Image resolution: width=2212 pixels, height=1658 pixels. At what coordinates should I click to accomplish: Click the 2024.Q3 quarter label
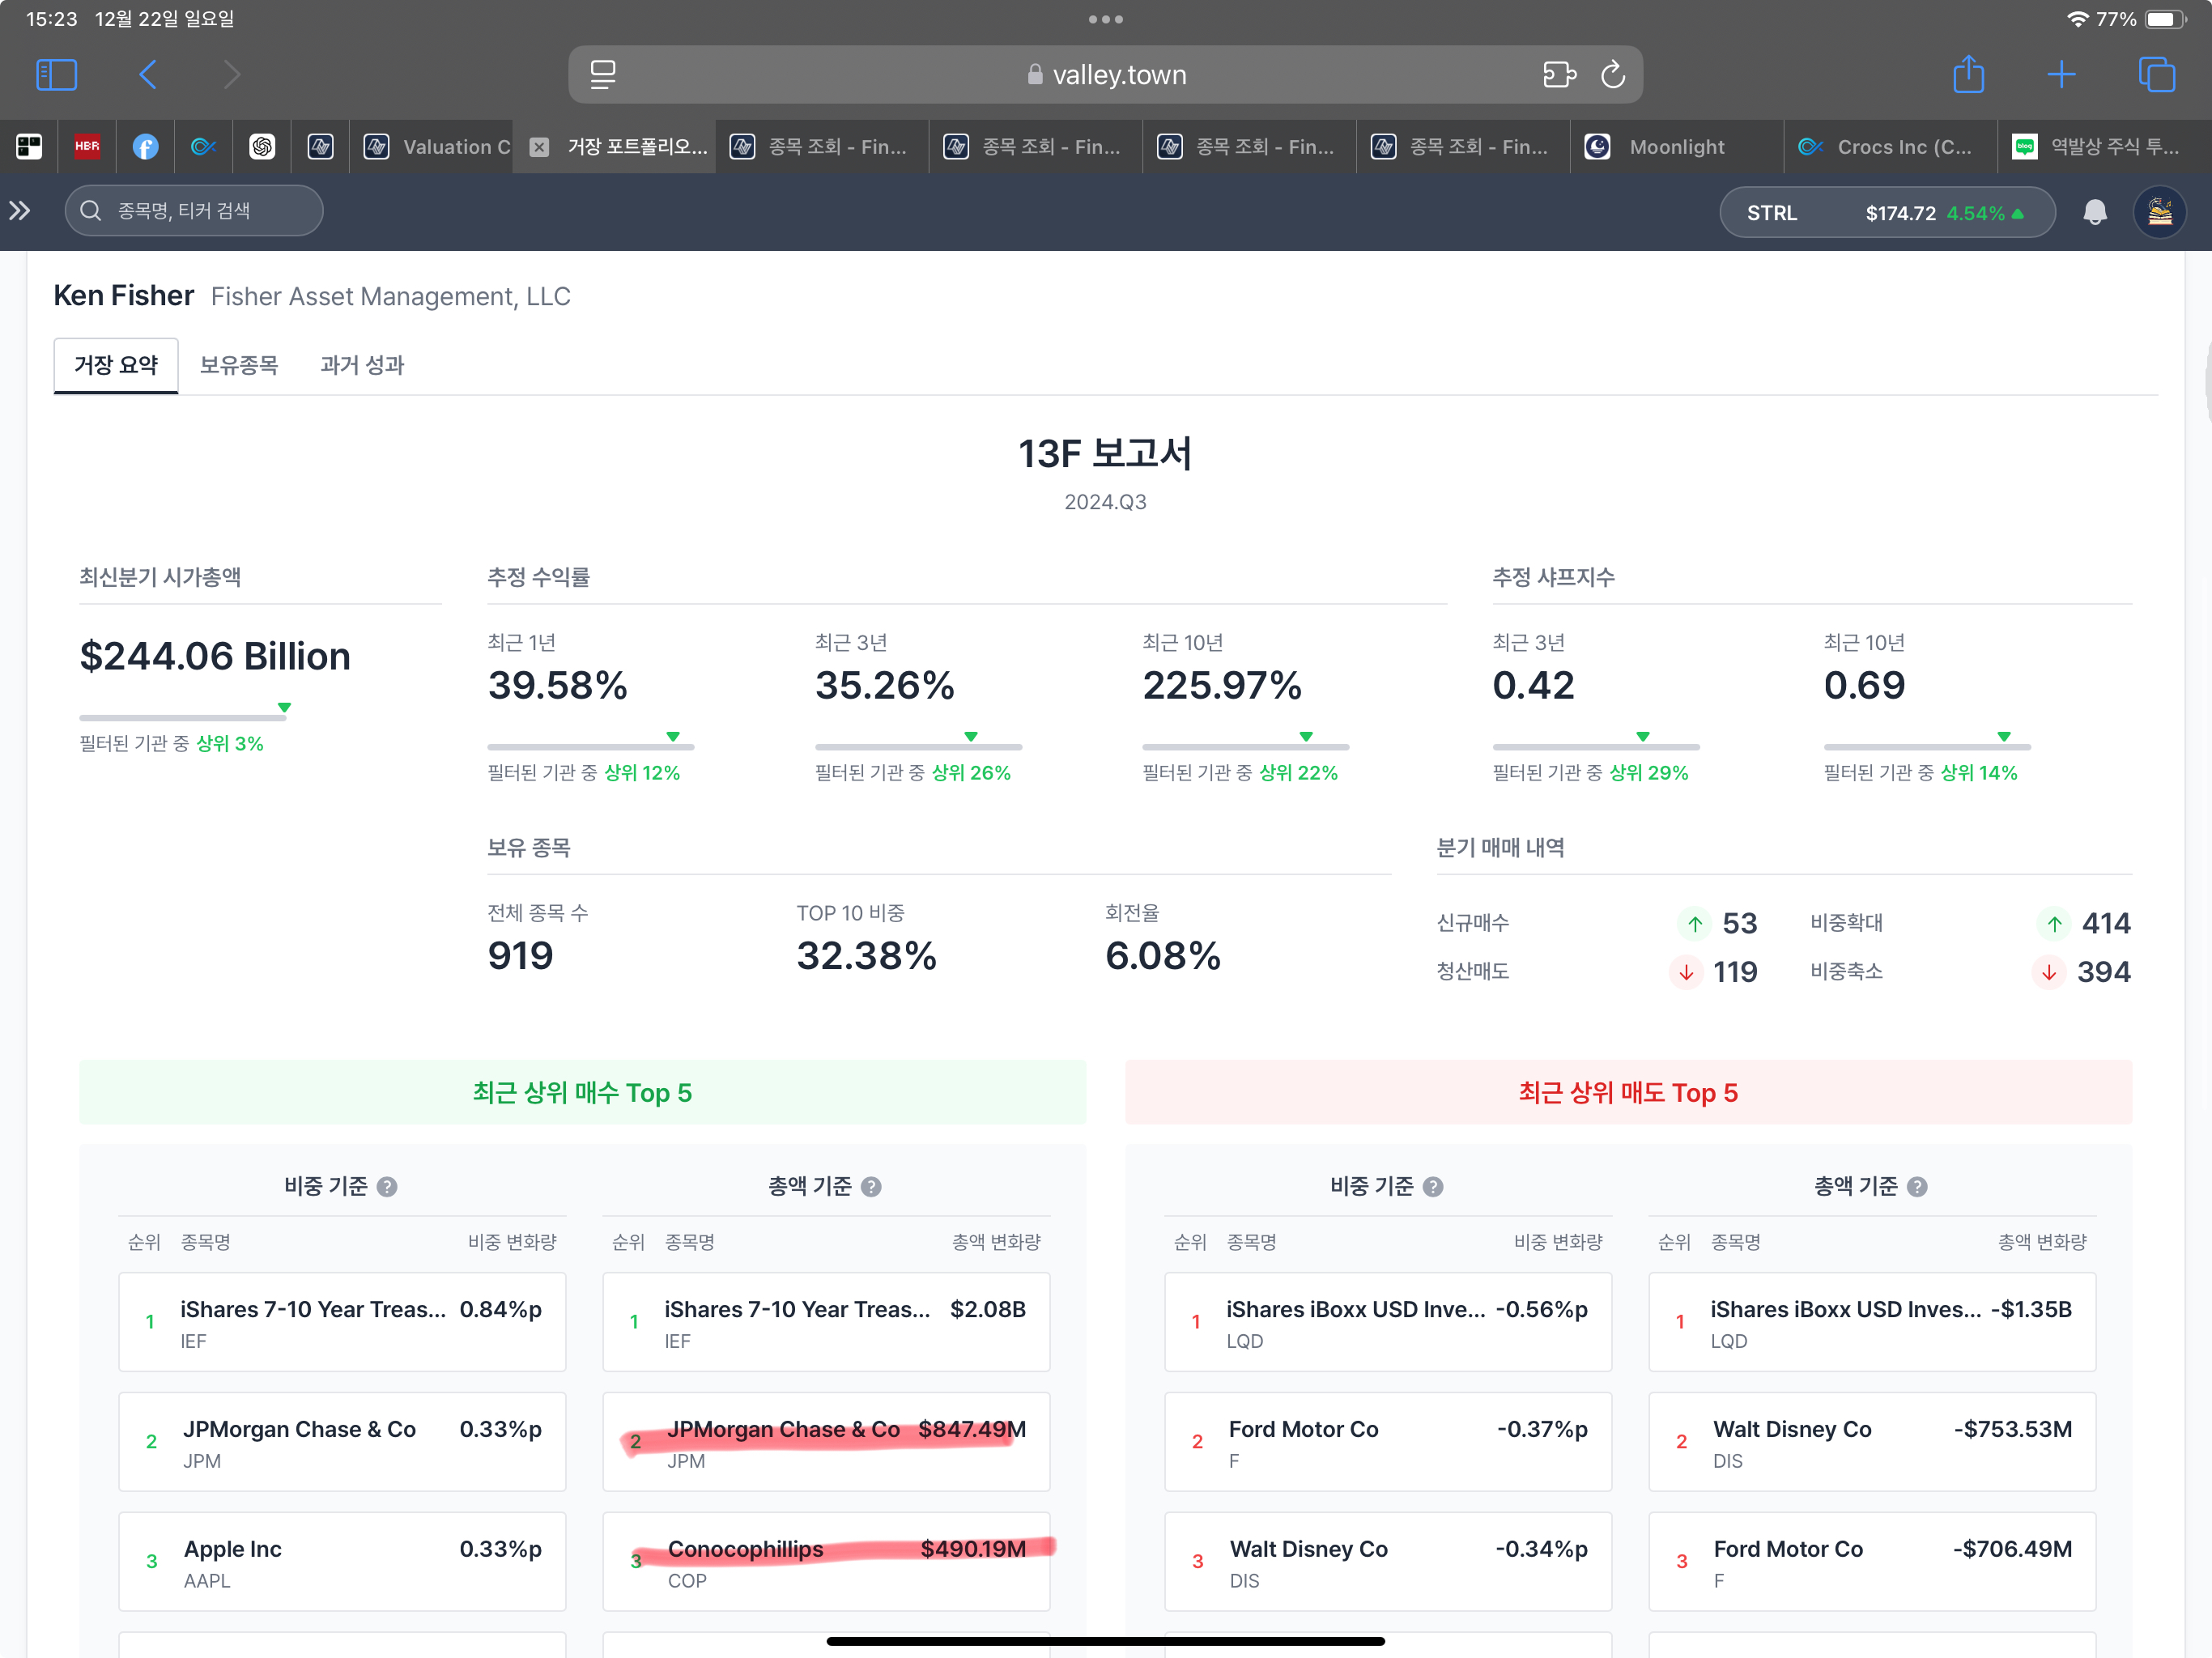pos(1105,502)
